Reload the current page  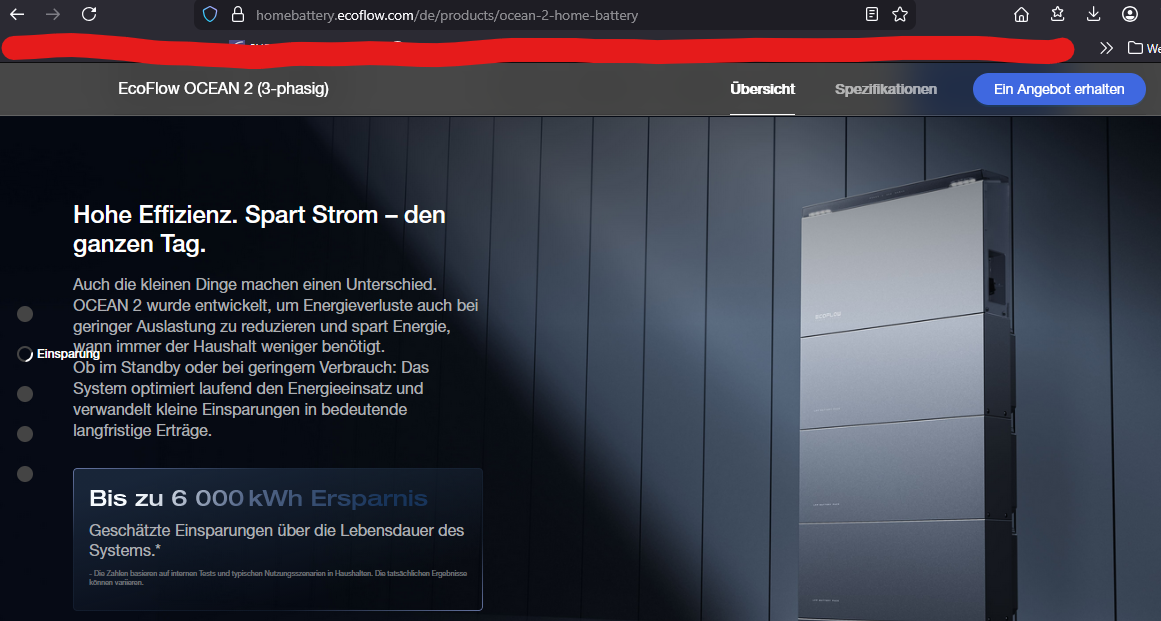[89, 14]
